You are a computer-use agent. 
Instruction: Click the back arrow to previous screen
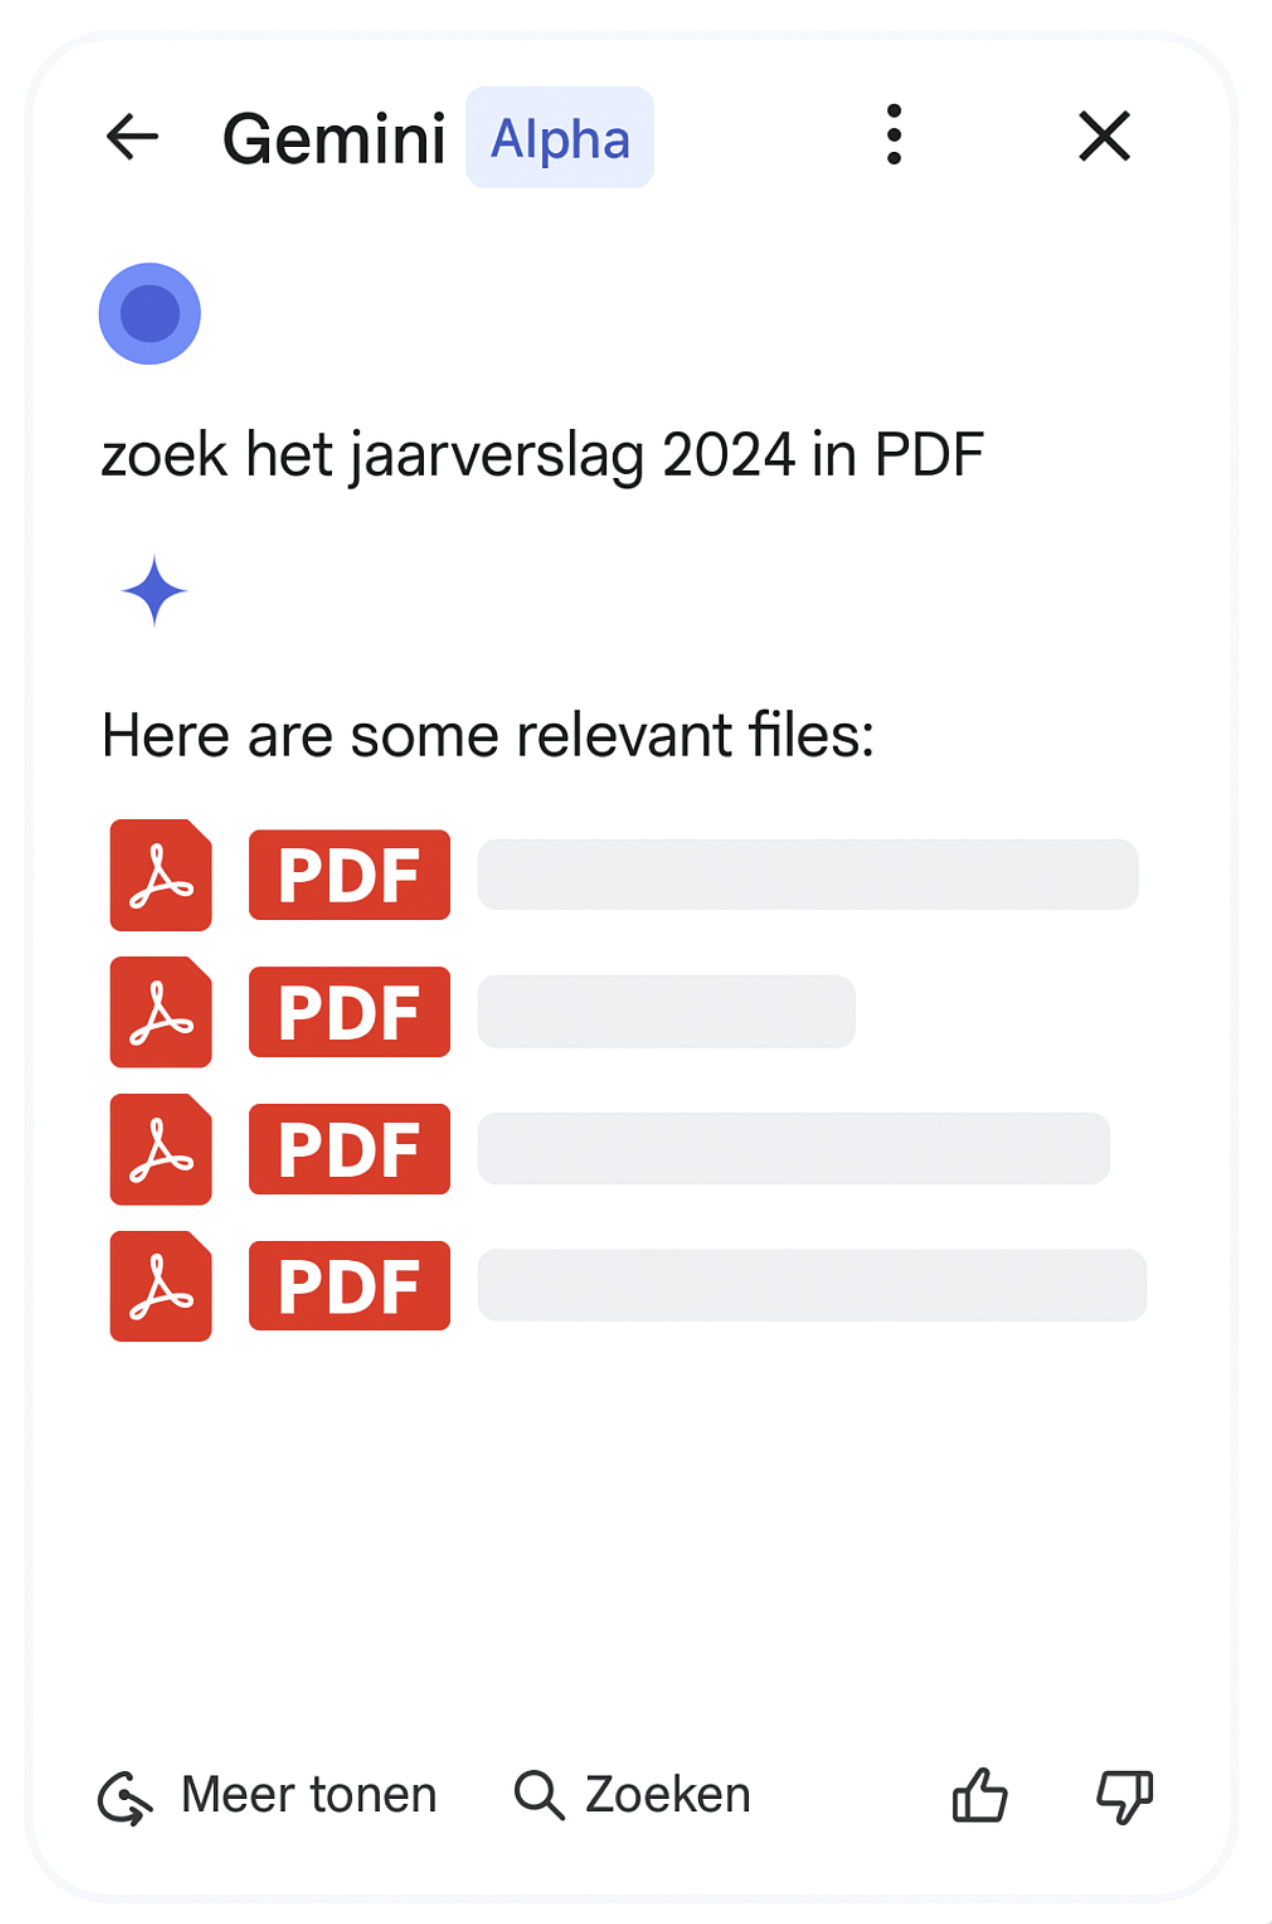[131, 137]
